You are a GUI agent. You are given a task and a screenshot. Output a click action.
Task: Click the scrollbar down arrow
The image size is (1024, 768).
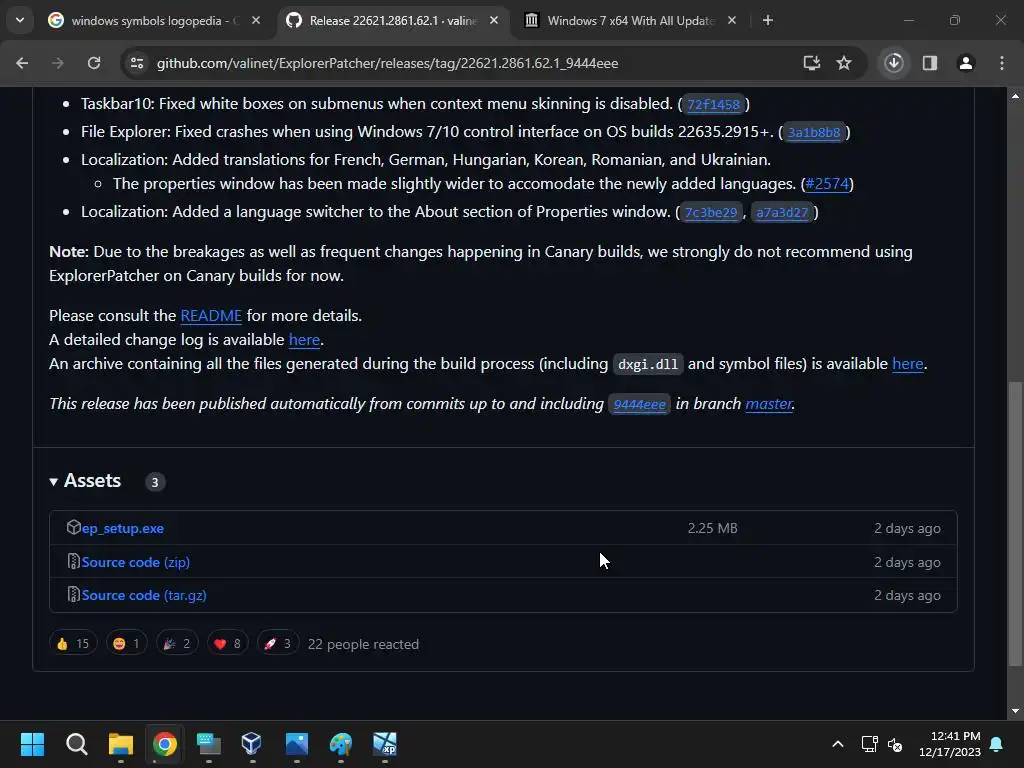tap(1015, 711)
